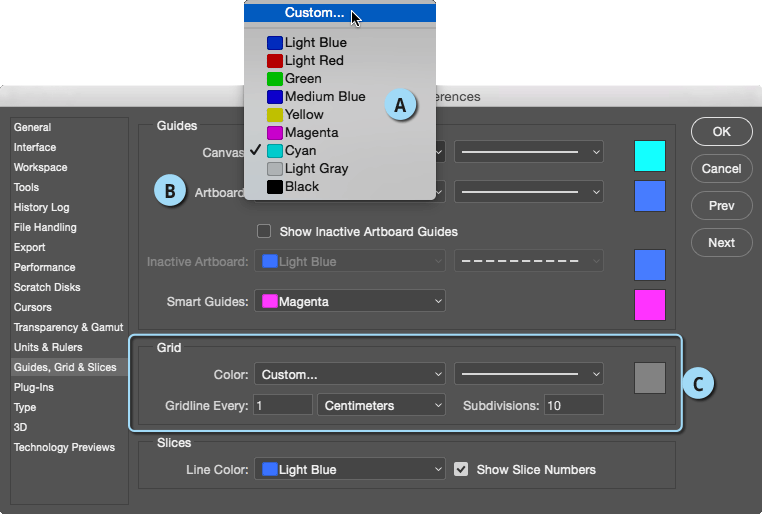Pick Black from the color popup

pos(340,187)
